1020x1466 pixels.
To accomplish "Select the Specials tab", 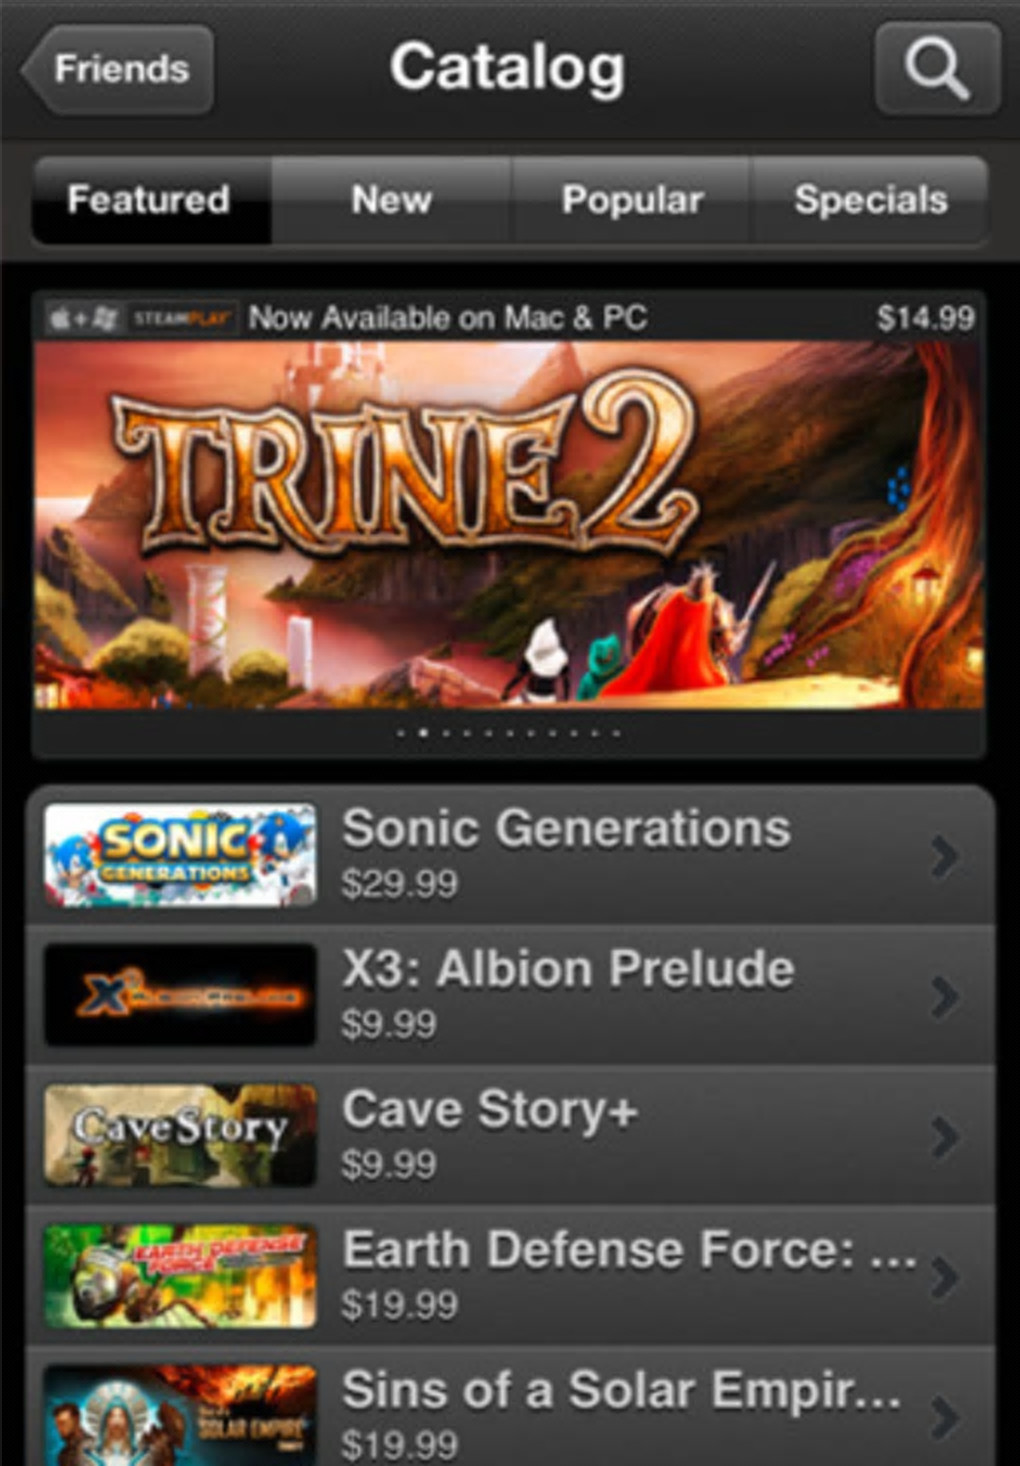I will coord(870,199).
